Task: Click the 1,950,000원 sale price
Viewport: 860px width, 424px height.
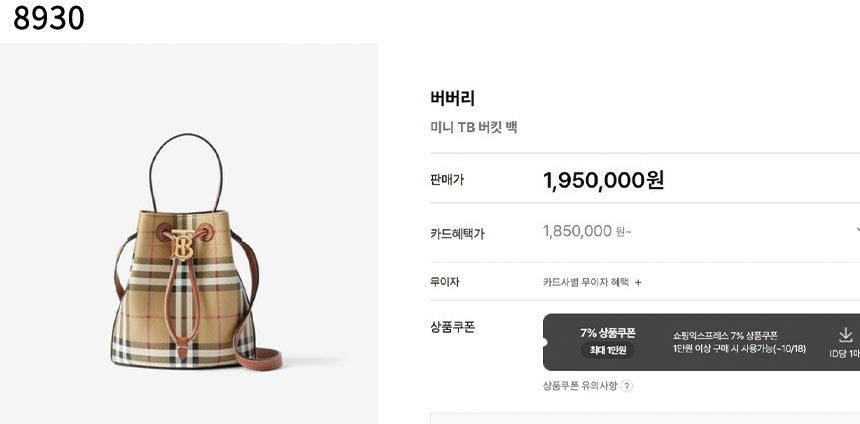Action: [603, 180]
